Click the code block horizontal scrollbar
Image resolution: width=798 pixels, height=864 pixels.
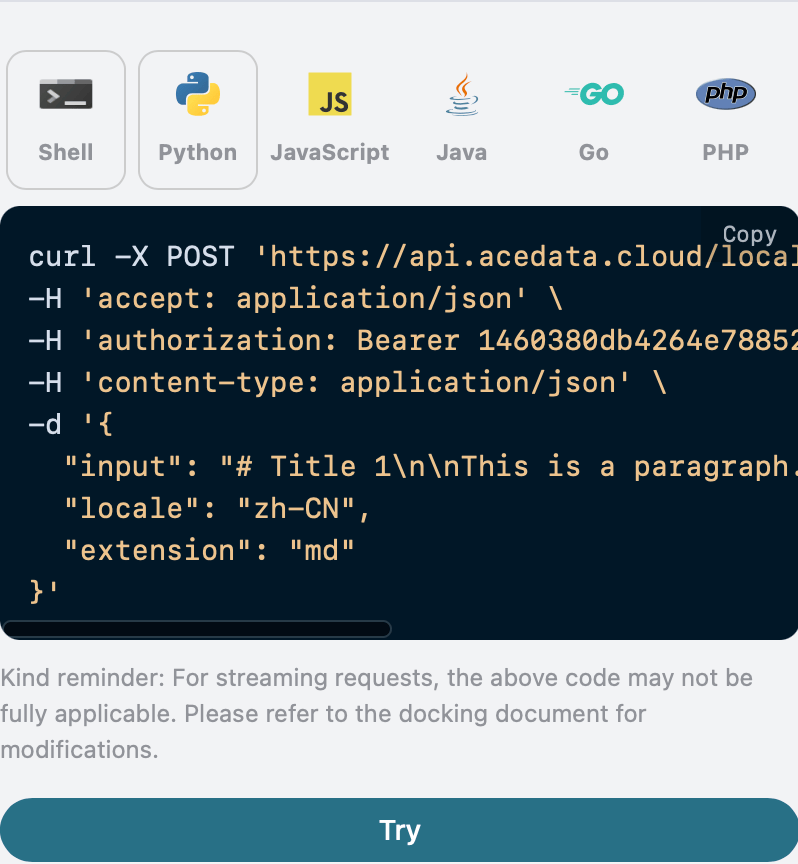coord(196,629)
